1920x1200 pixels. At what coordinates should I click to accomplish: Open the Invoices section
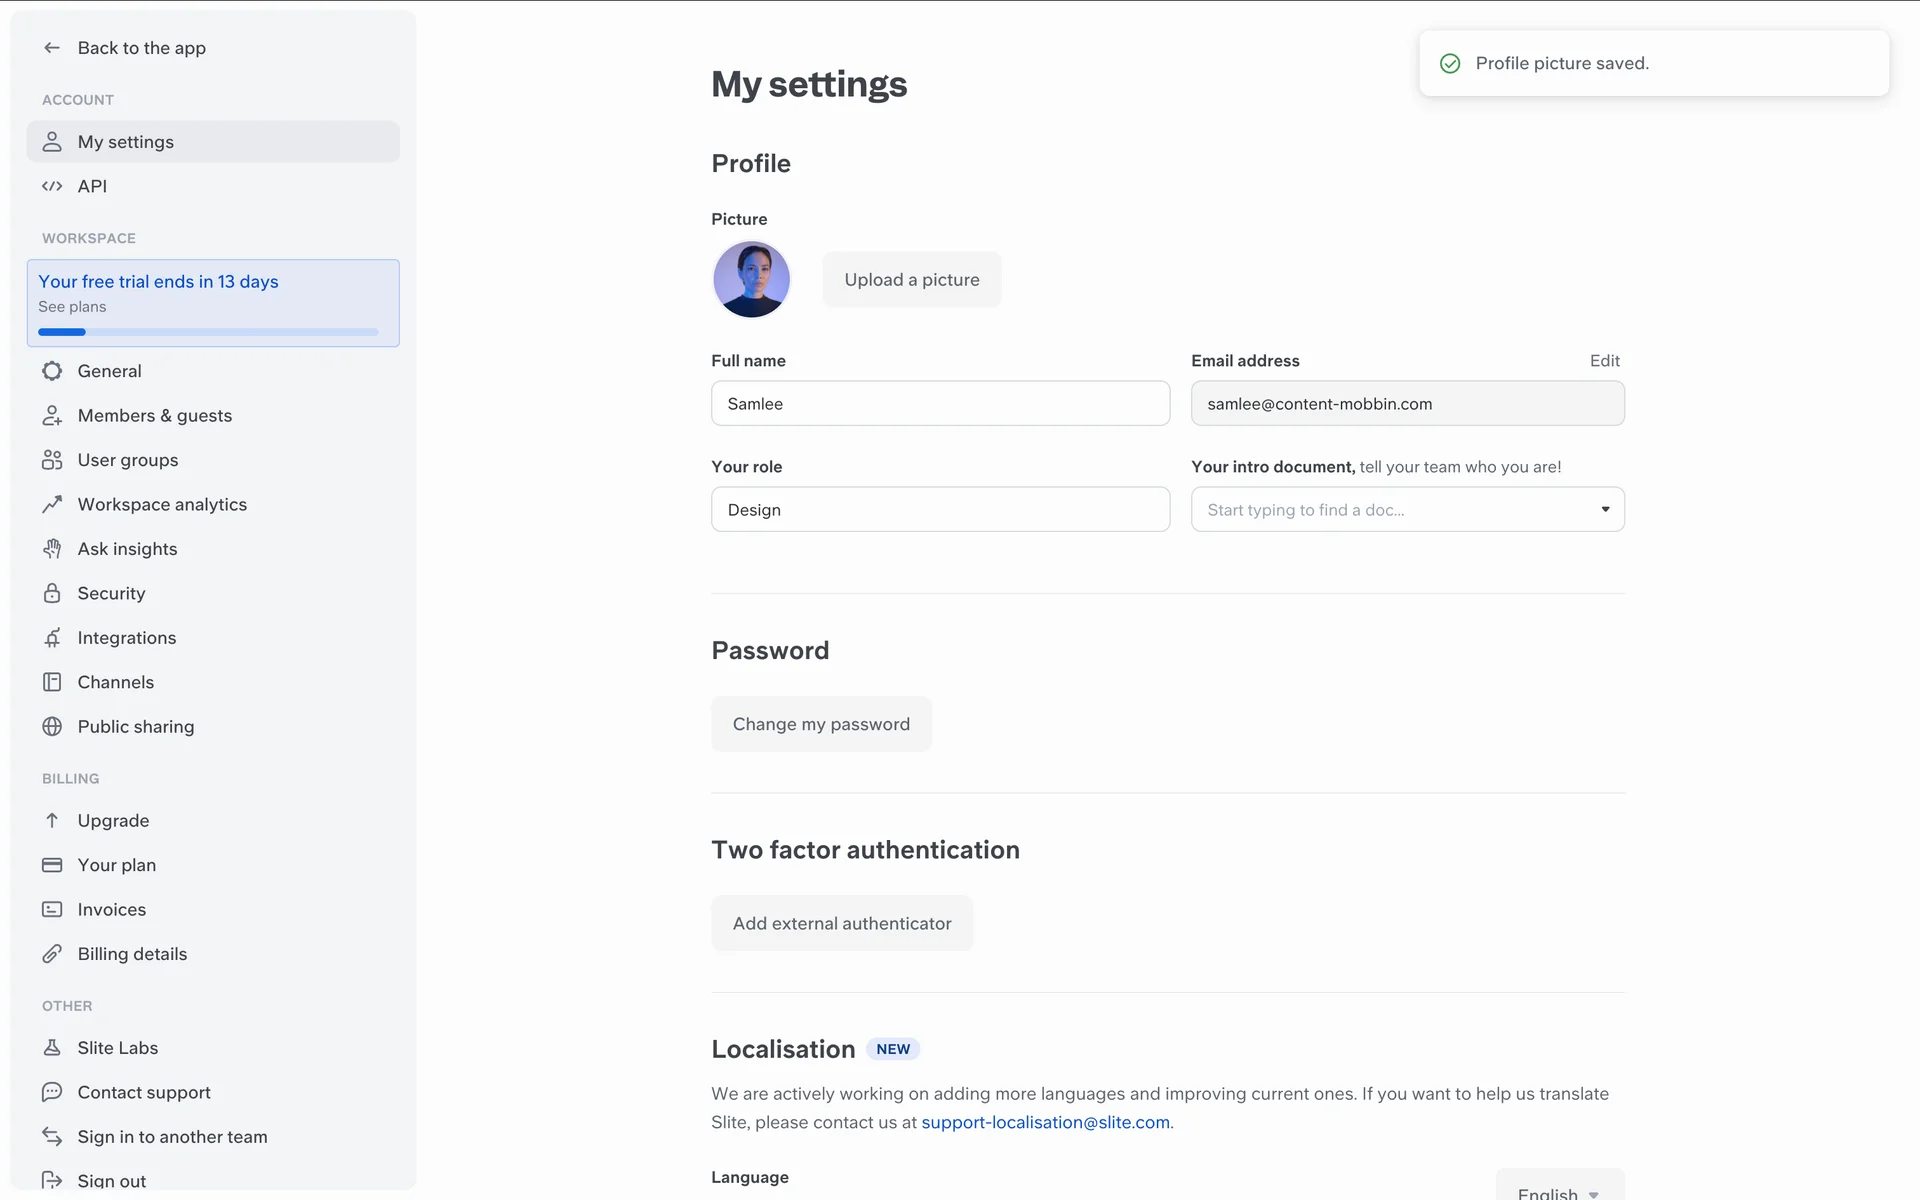coord(111,910)
